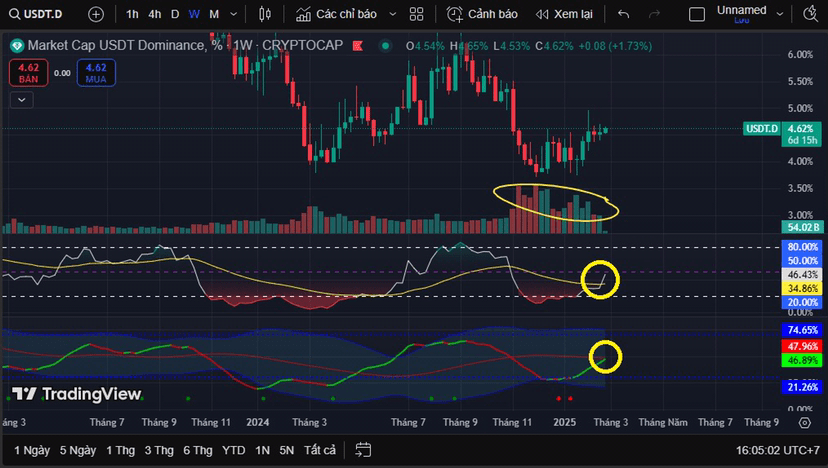This screenshot has height=468, width=828.
Task: Show all data with Tất cả
Action: [319, 450]
